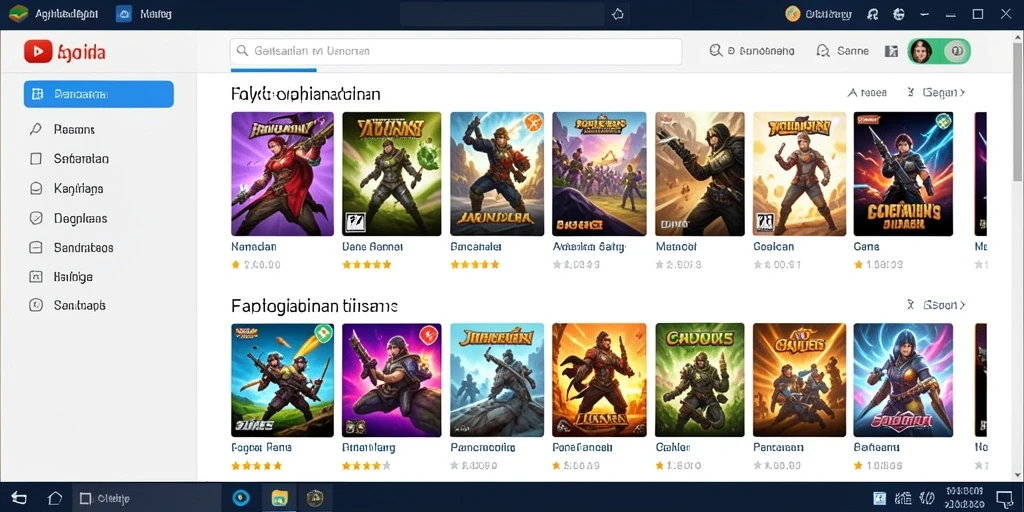Open the Gana game thumbnail
This screenshot has width=1024, height=512.
coord(903,174)
